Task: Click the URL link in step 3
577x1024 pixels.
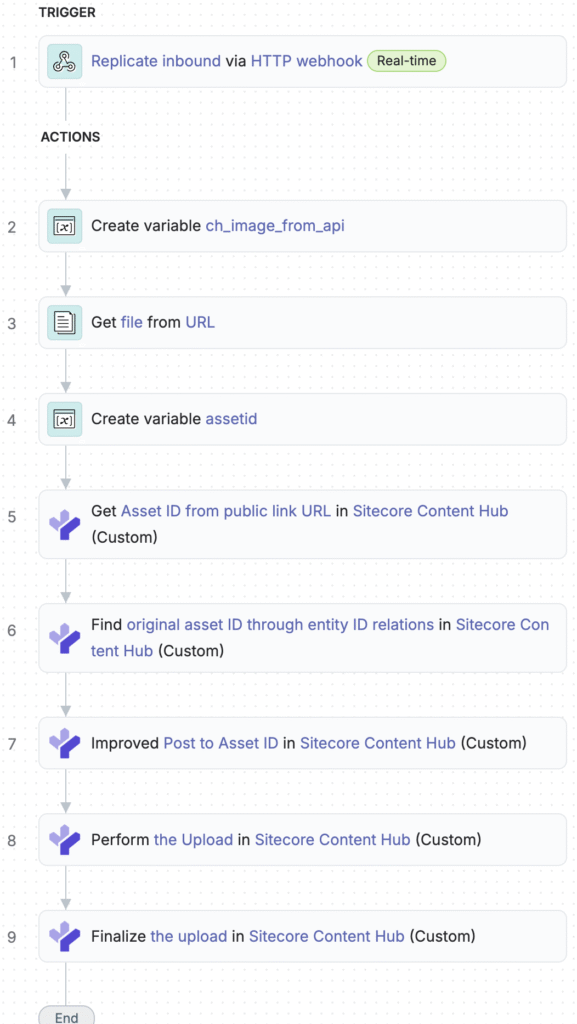Action: 200,323
